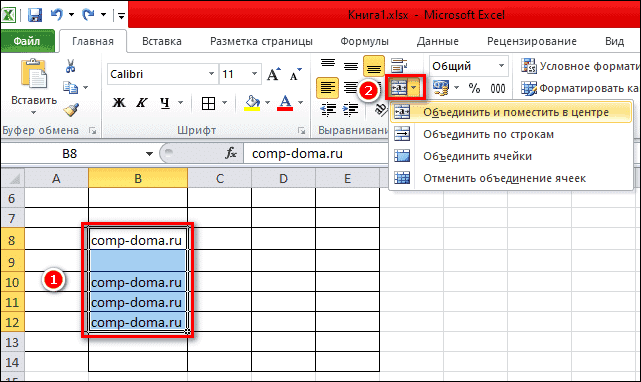Undo the last action
641x382 pixels.
pyautogui.click(x=56, y=15)
